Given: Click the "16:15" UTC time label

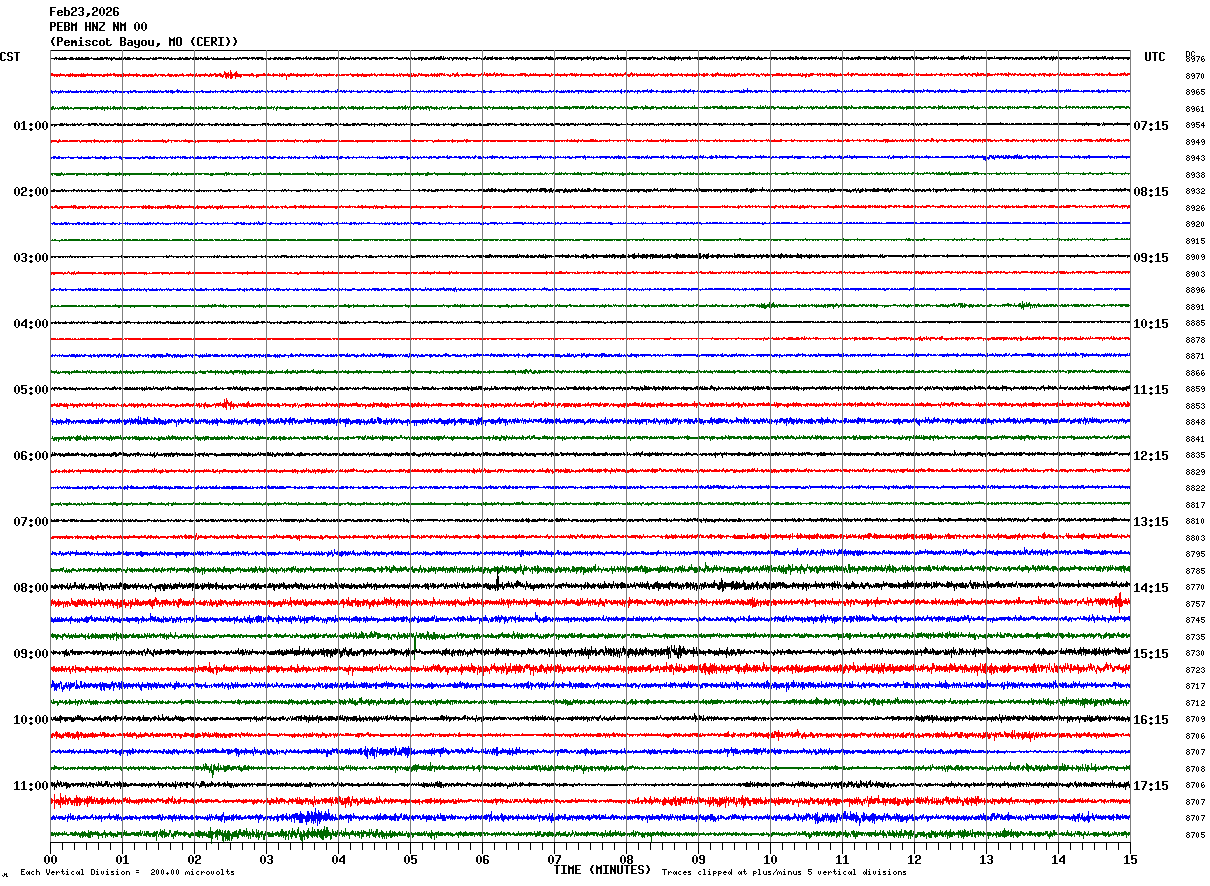Looking at the screenshot, I should click(1151, 720).
